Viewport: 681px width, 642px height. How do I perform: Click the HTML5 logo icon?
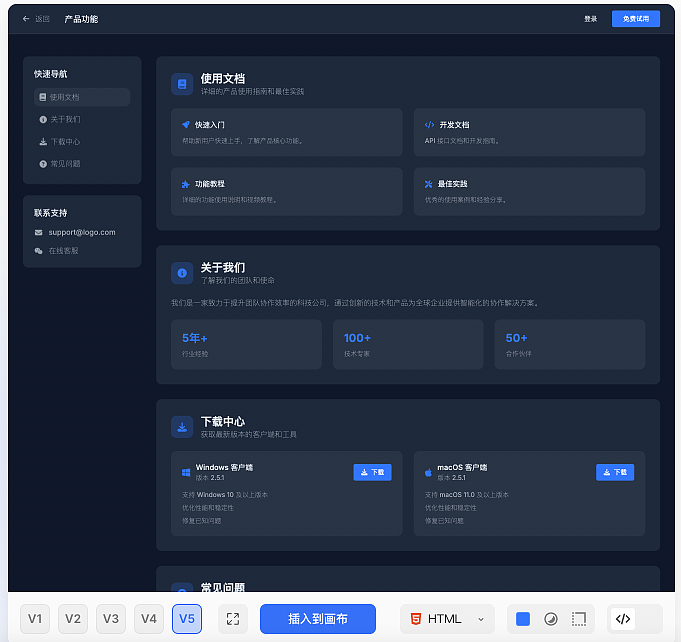[x=416, y=619]
